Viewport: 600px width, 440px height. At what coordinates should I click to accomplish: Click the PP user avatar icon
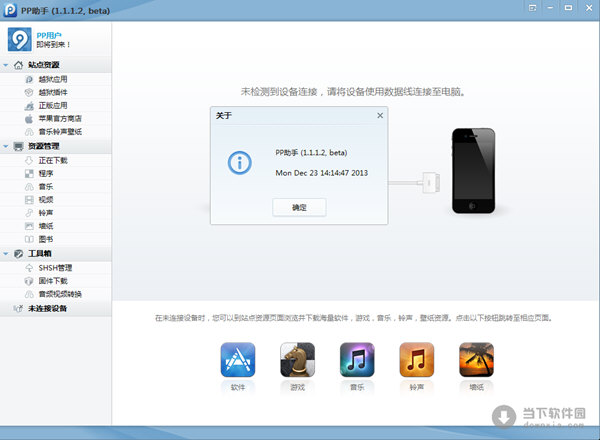pyautogui.click(x=20, y=39)
